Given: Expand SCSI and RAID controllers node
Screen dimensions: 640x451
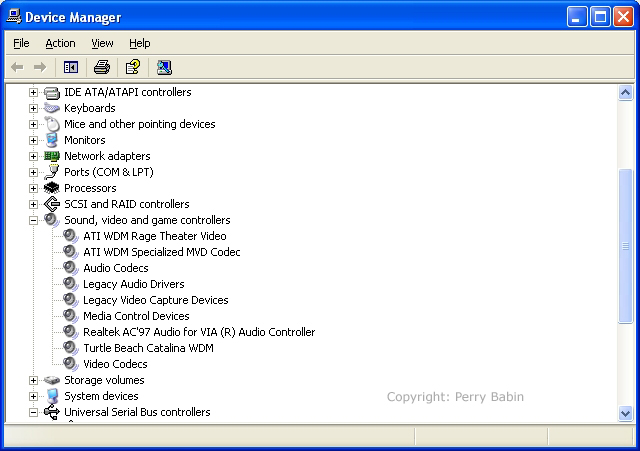Looking at the screenshot, I should click(x=33, y=204).
